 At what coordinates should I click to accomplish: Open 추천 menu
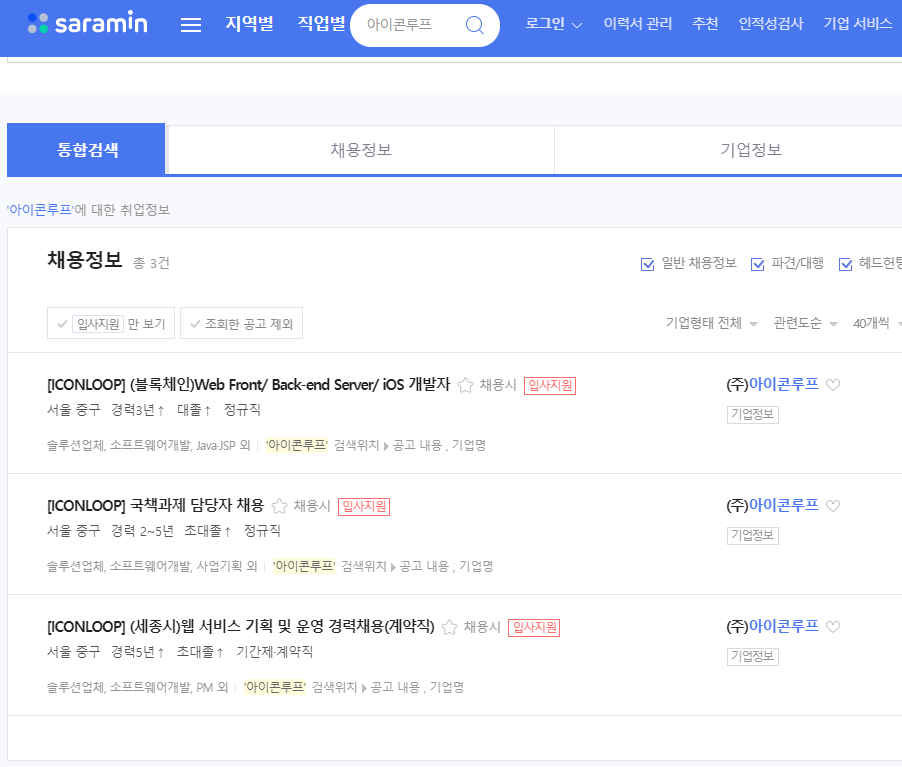click(x=705, y=24)
